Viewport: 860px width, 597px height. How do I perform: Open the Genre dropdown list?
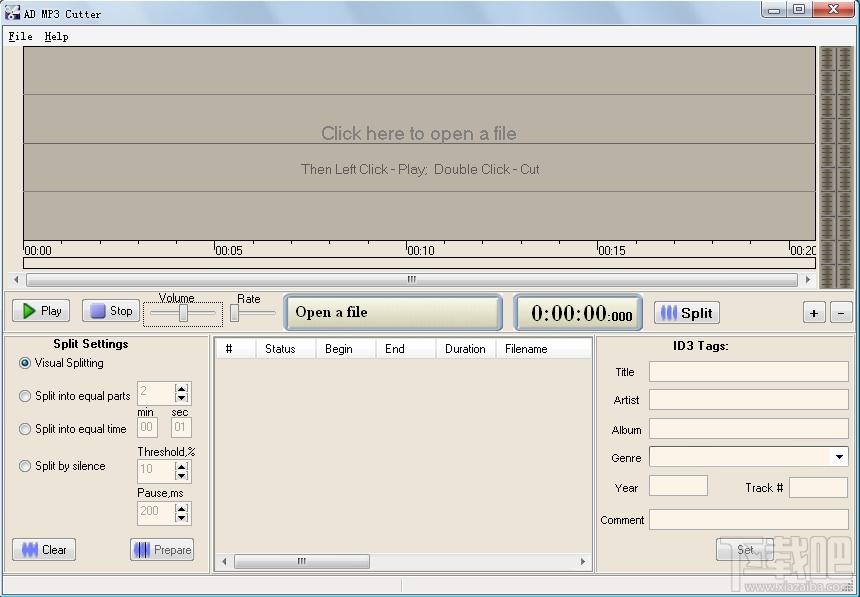tap(839, 457)
